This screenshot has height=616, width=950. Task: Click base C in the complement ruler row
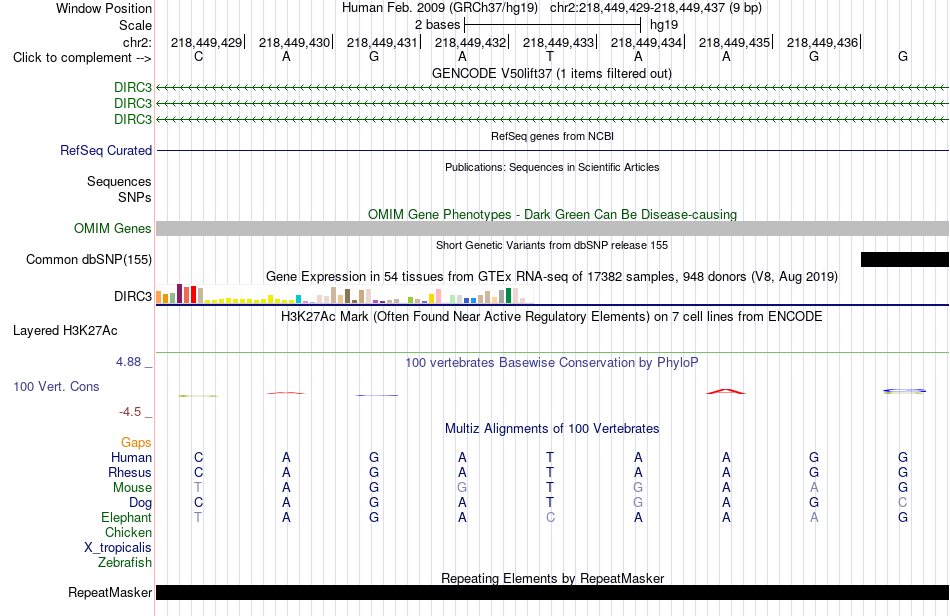click(198, 56)
